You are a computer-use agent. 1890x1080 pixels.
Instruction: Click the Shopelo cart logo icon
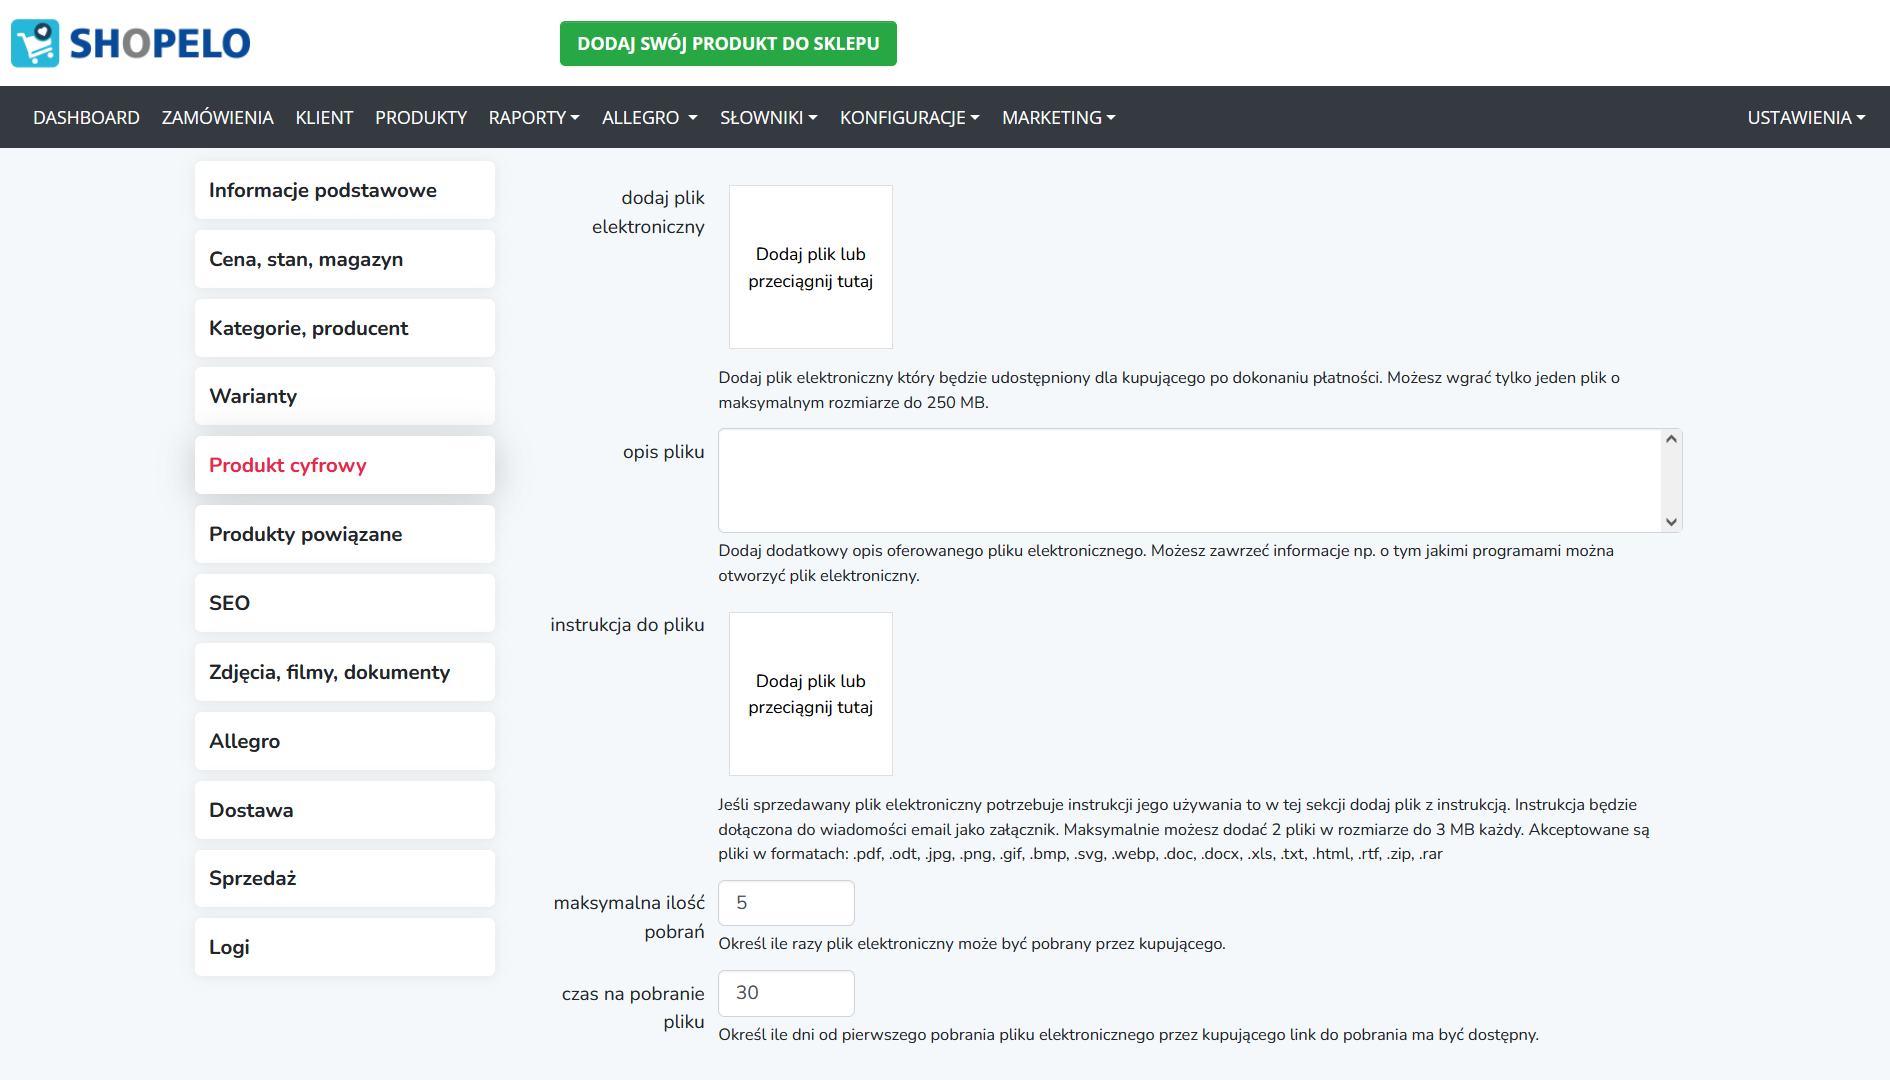click(x=35, y=43)
